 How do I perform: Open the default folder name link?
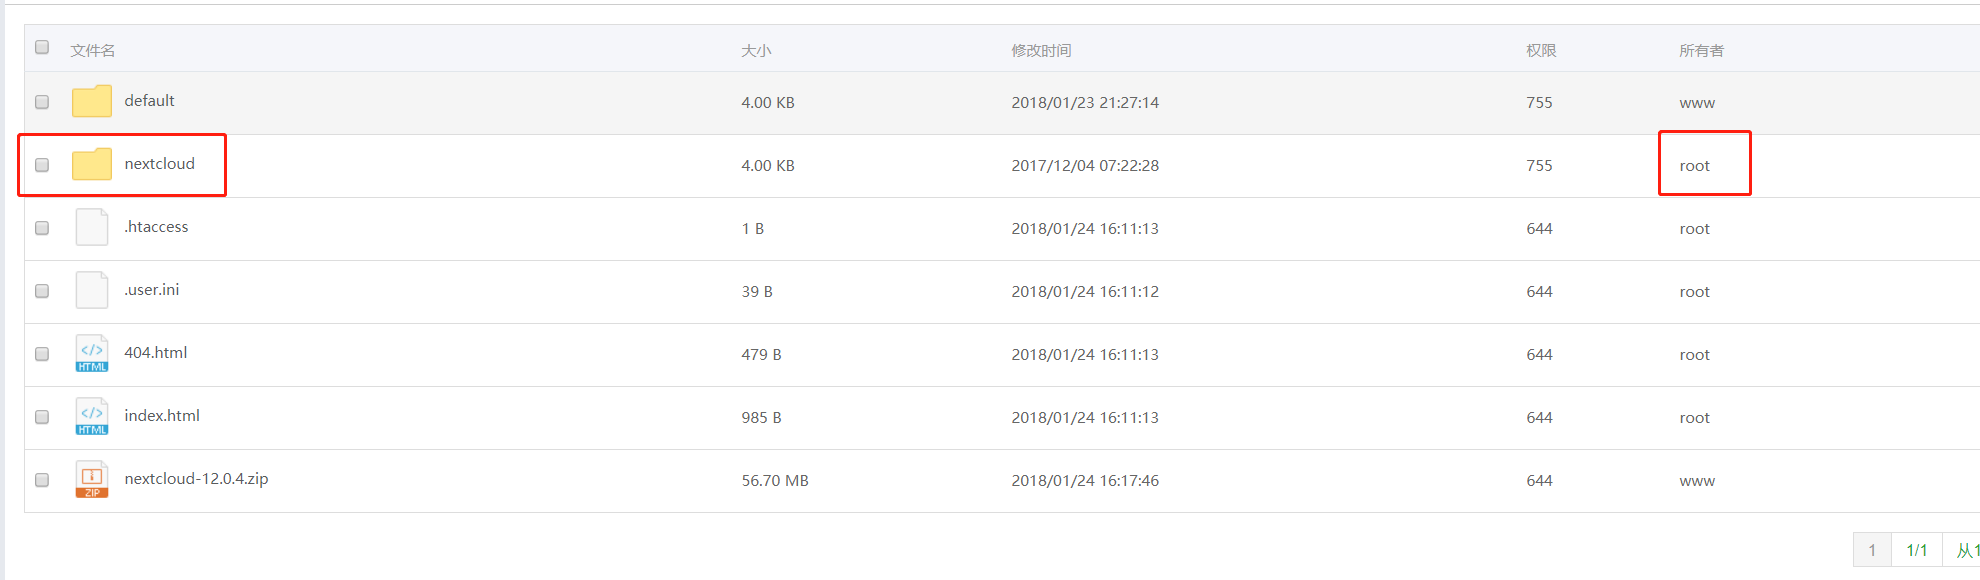click(x=149, y=101)
